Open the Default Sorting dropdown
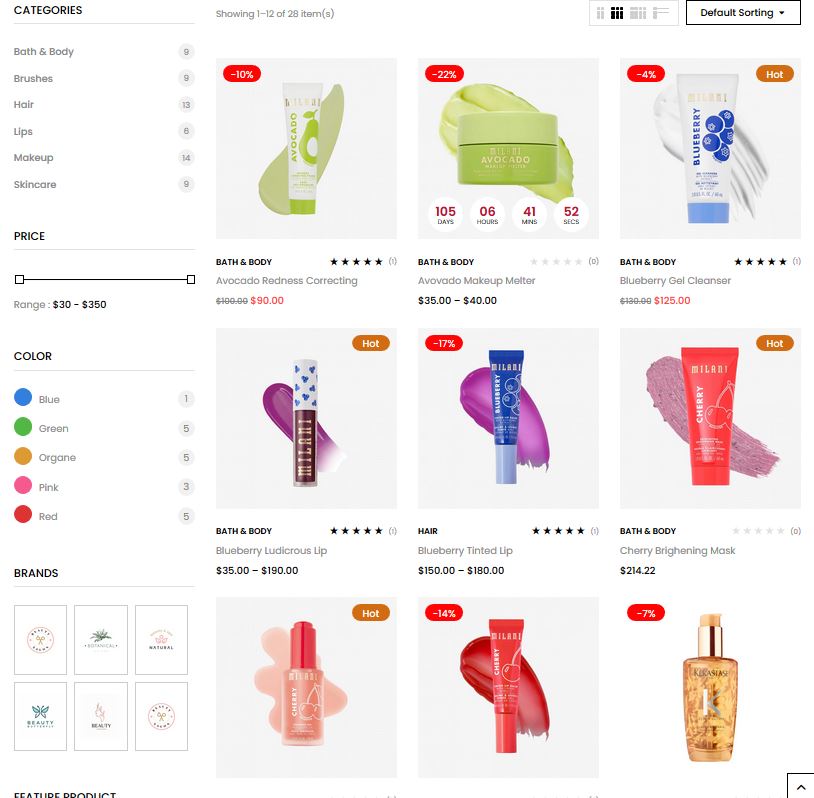Viewport: 814px width, 798px height. pyautogui.click(x=743, y=12)
